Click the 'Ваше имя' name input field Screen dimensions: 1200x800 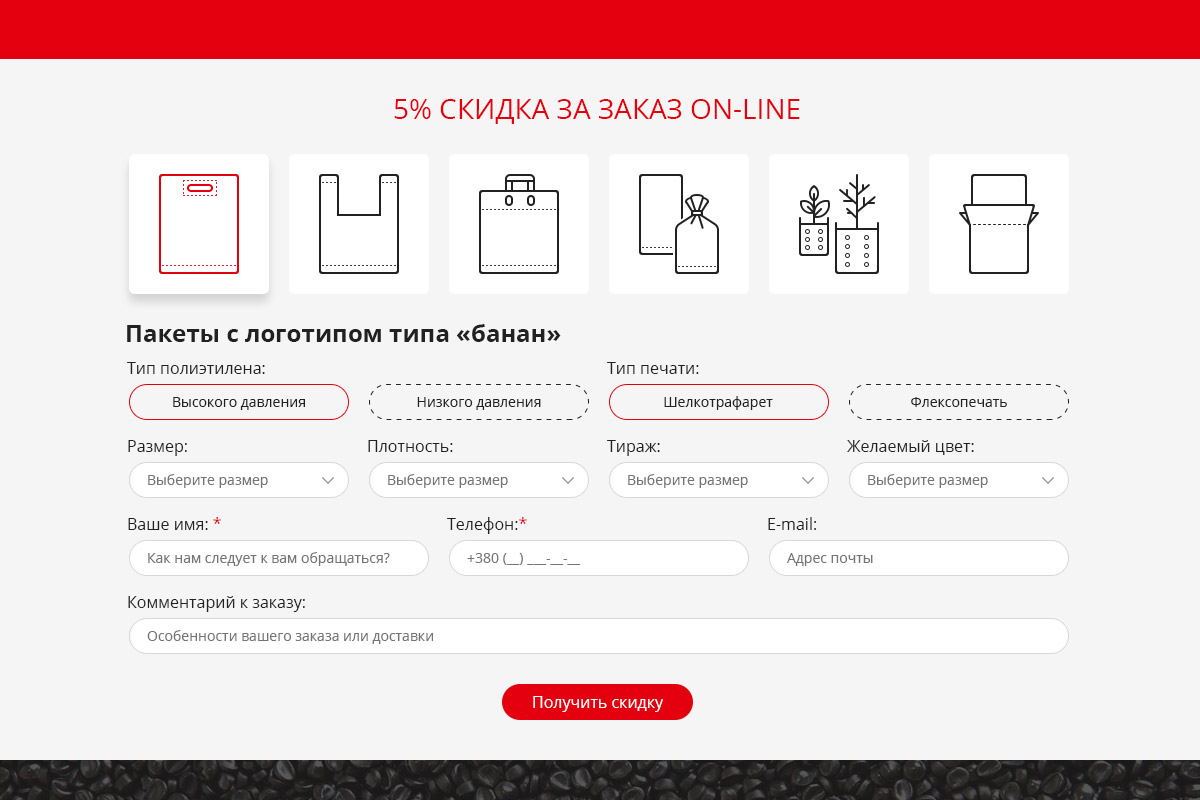click(279, 558)
